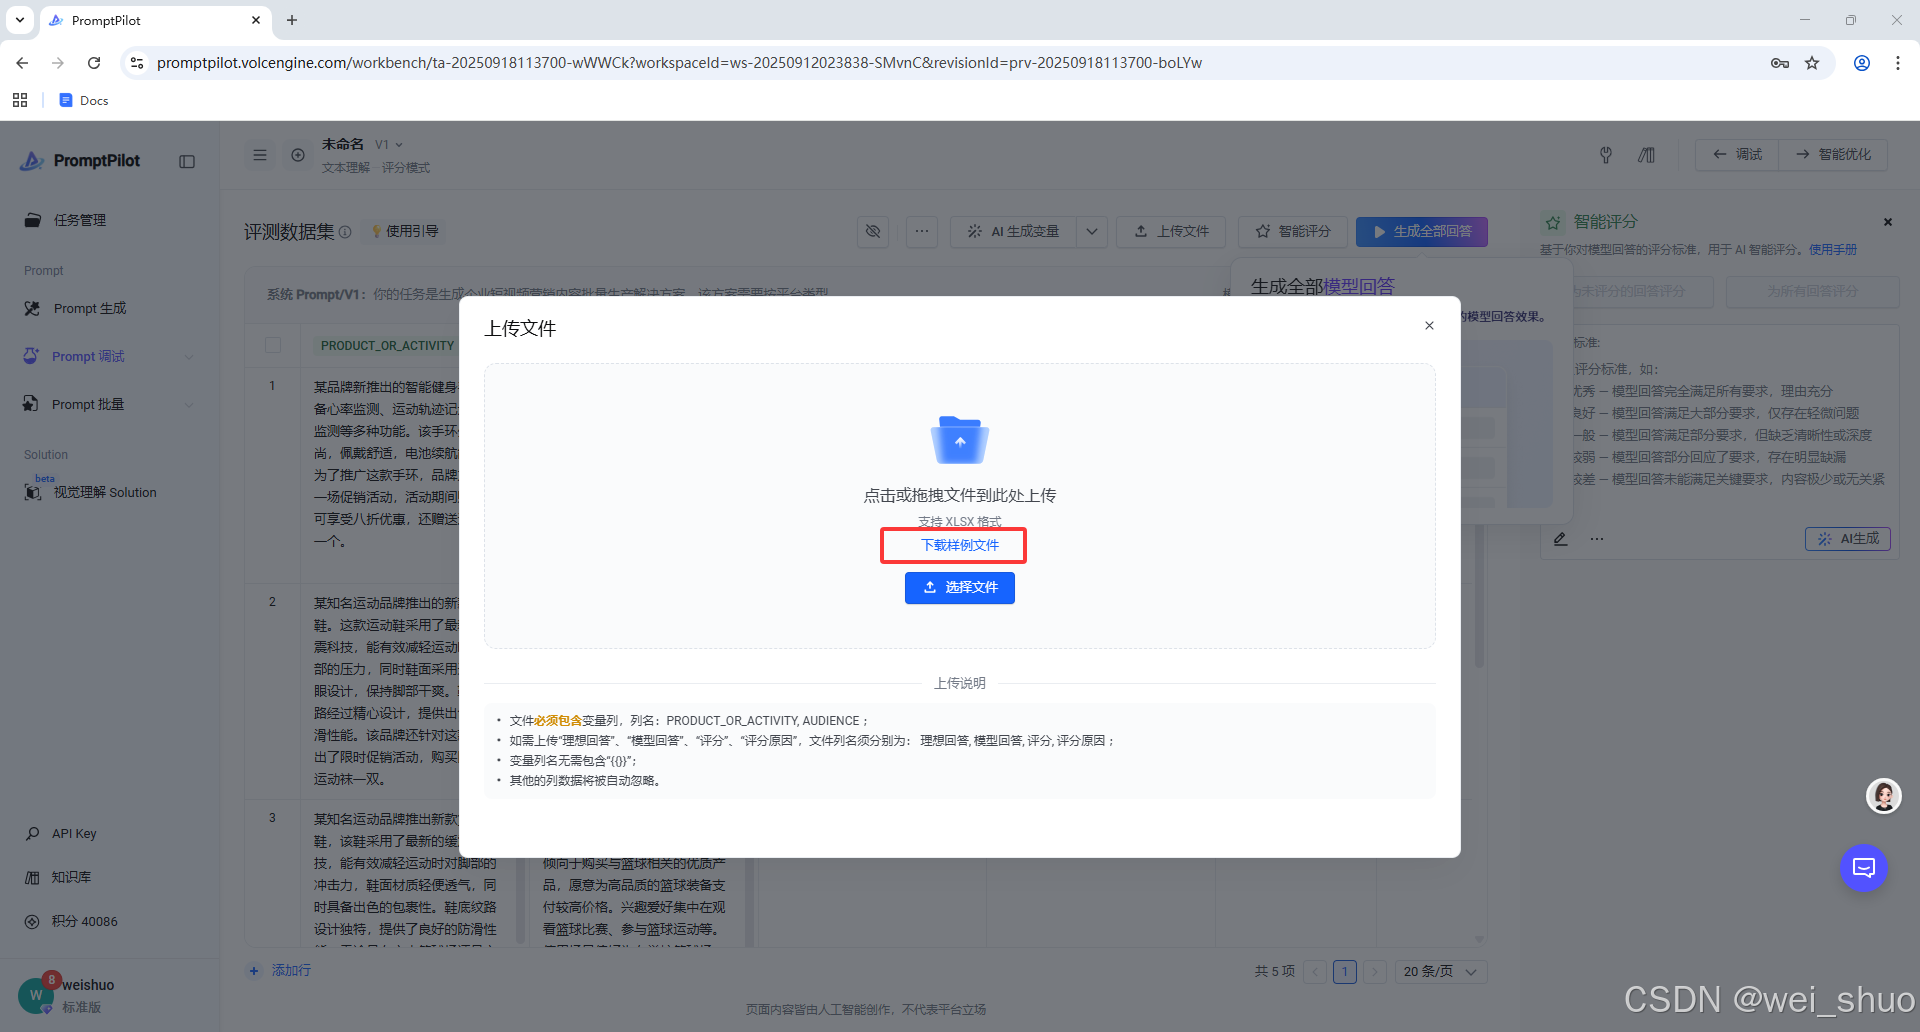Open the Chrome profile icon

[1862, 63]
